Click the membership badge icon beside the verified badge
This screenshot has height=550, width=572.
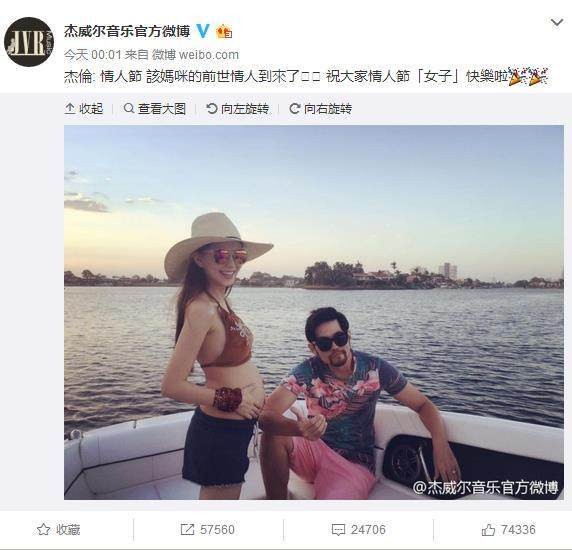coord(224,32)
